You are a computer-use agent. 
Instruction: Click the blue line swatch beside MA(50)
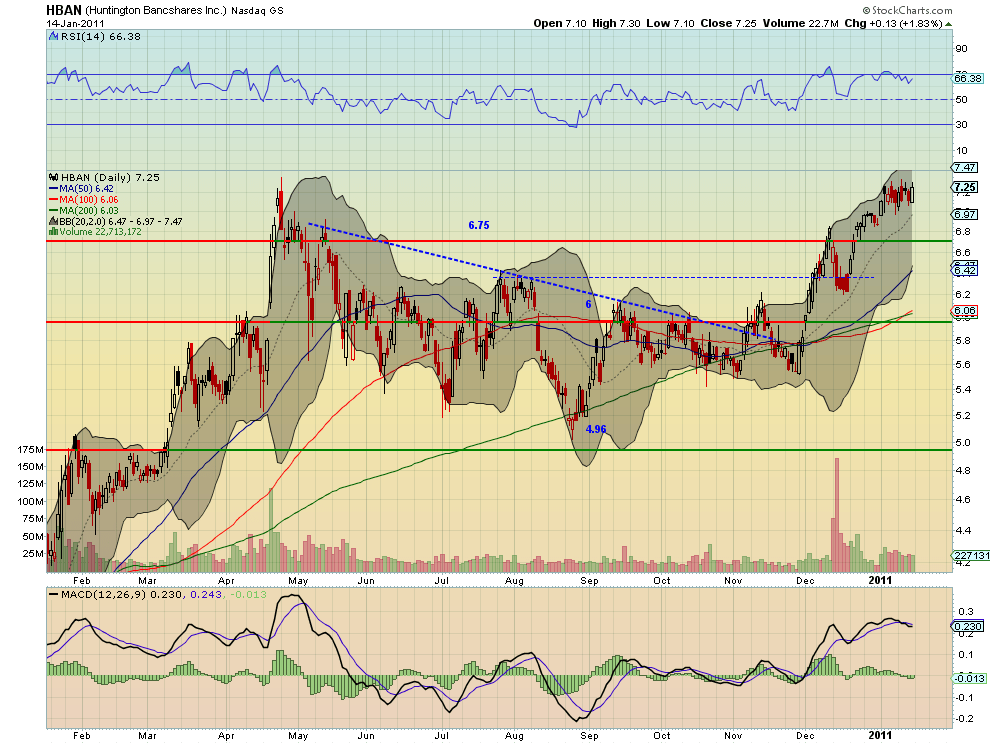[54, 188]
